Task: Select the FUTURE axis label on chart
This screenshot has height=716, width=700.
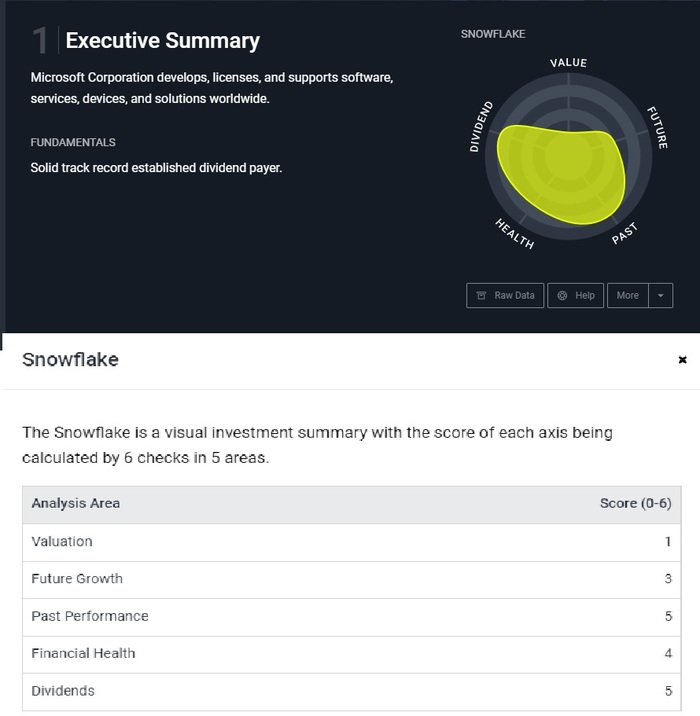Action: (656, 127)
